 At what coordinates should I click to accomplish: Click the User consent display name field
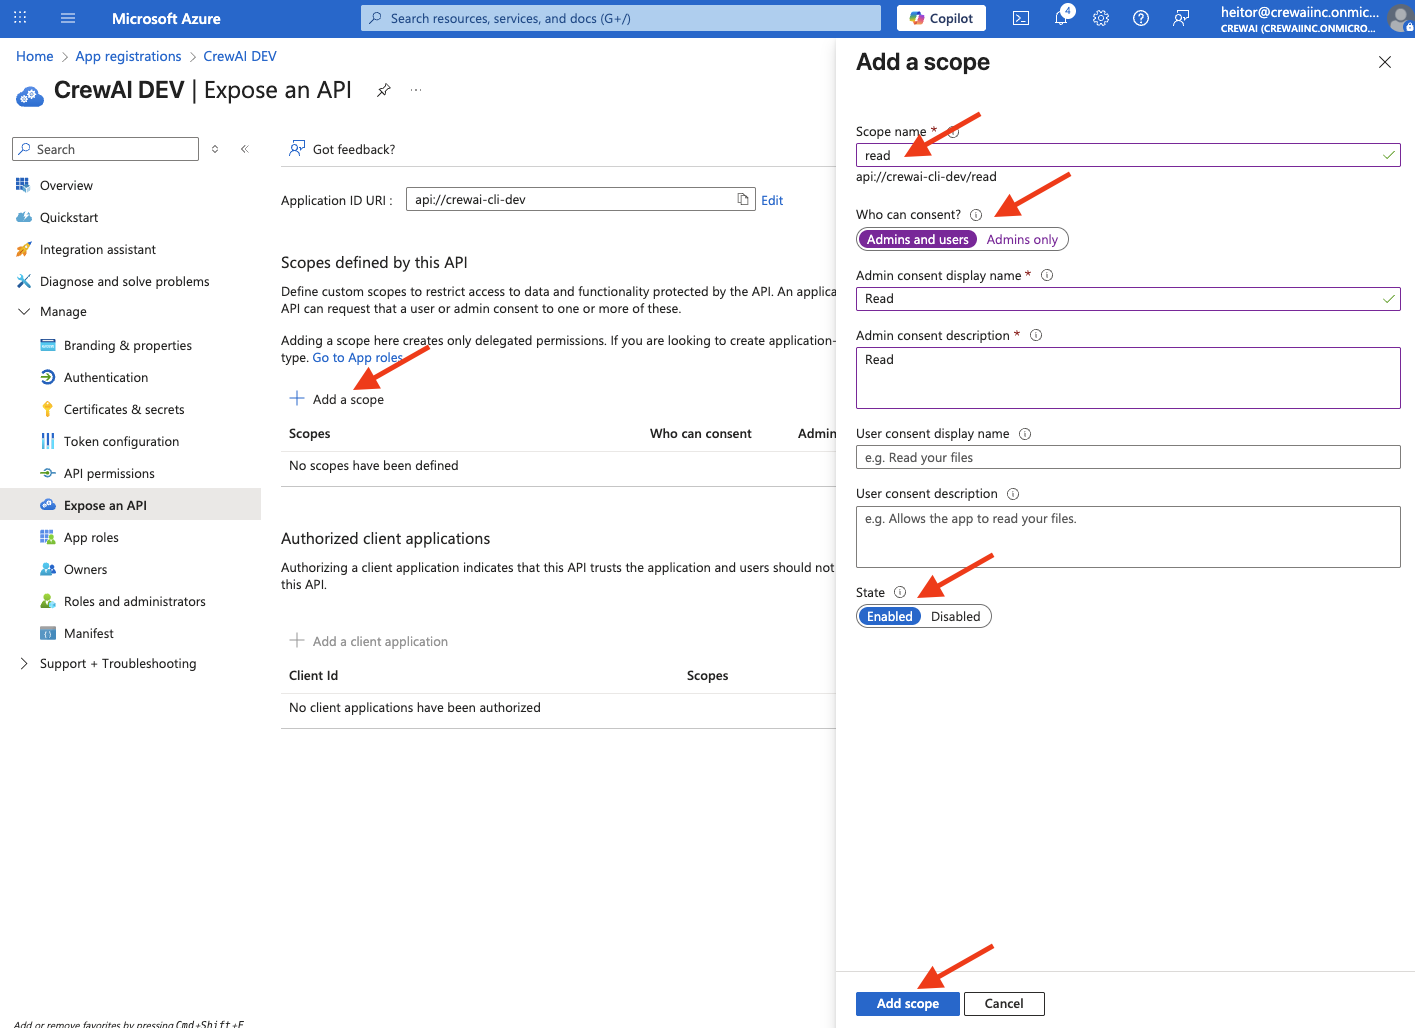[x=1128, y=457]
